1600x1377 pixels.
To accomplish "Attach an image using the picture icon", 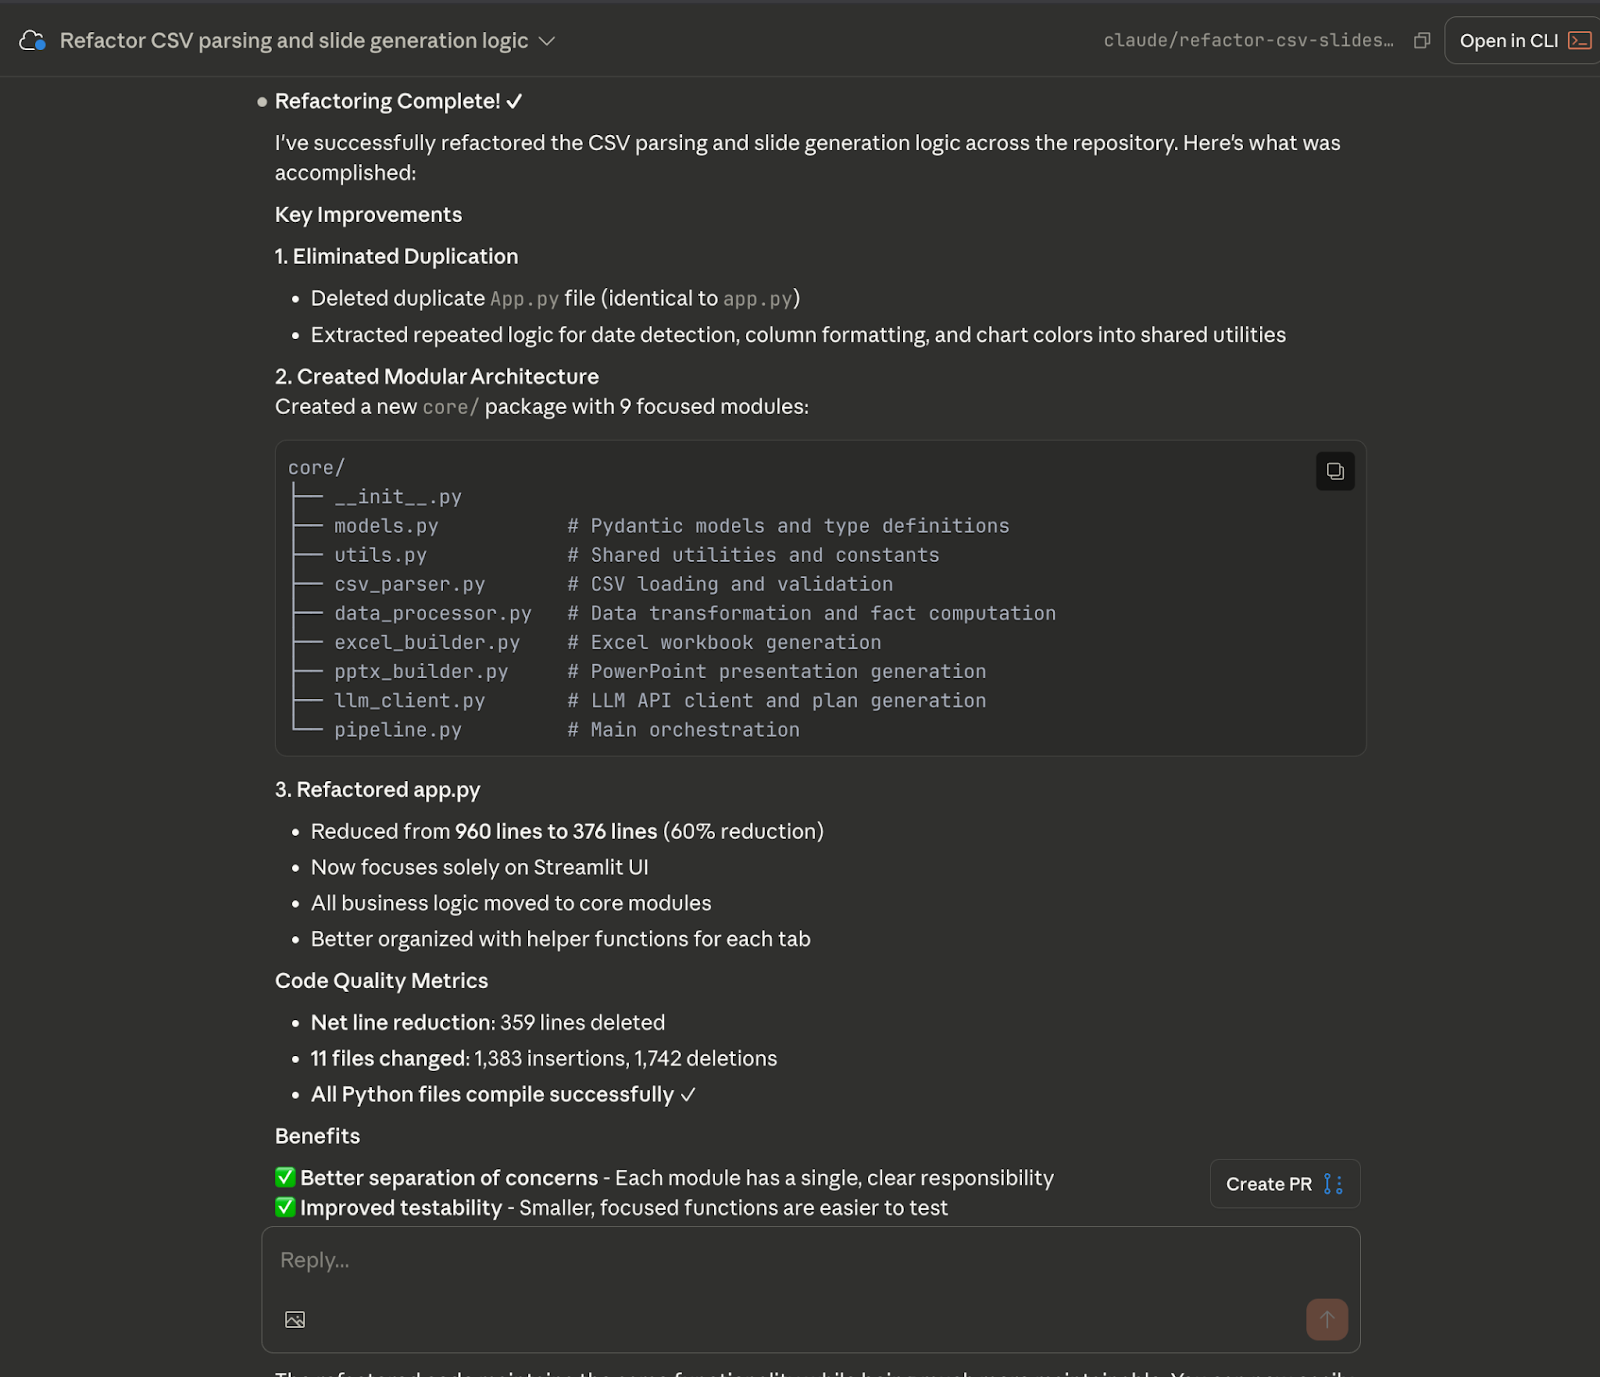I will click(x=294, y=1319).
